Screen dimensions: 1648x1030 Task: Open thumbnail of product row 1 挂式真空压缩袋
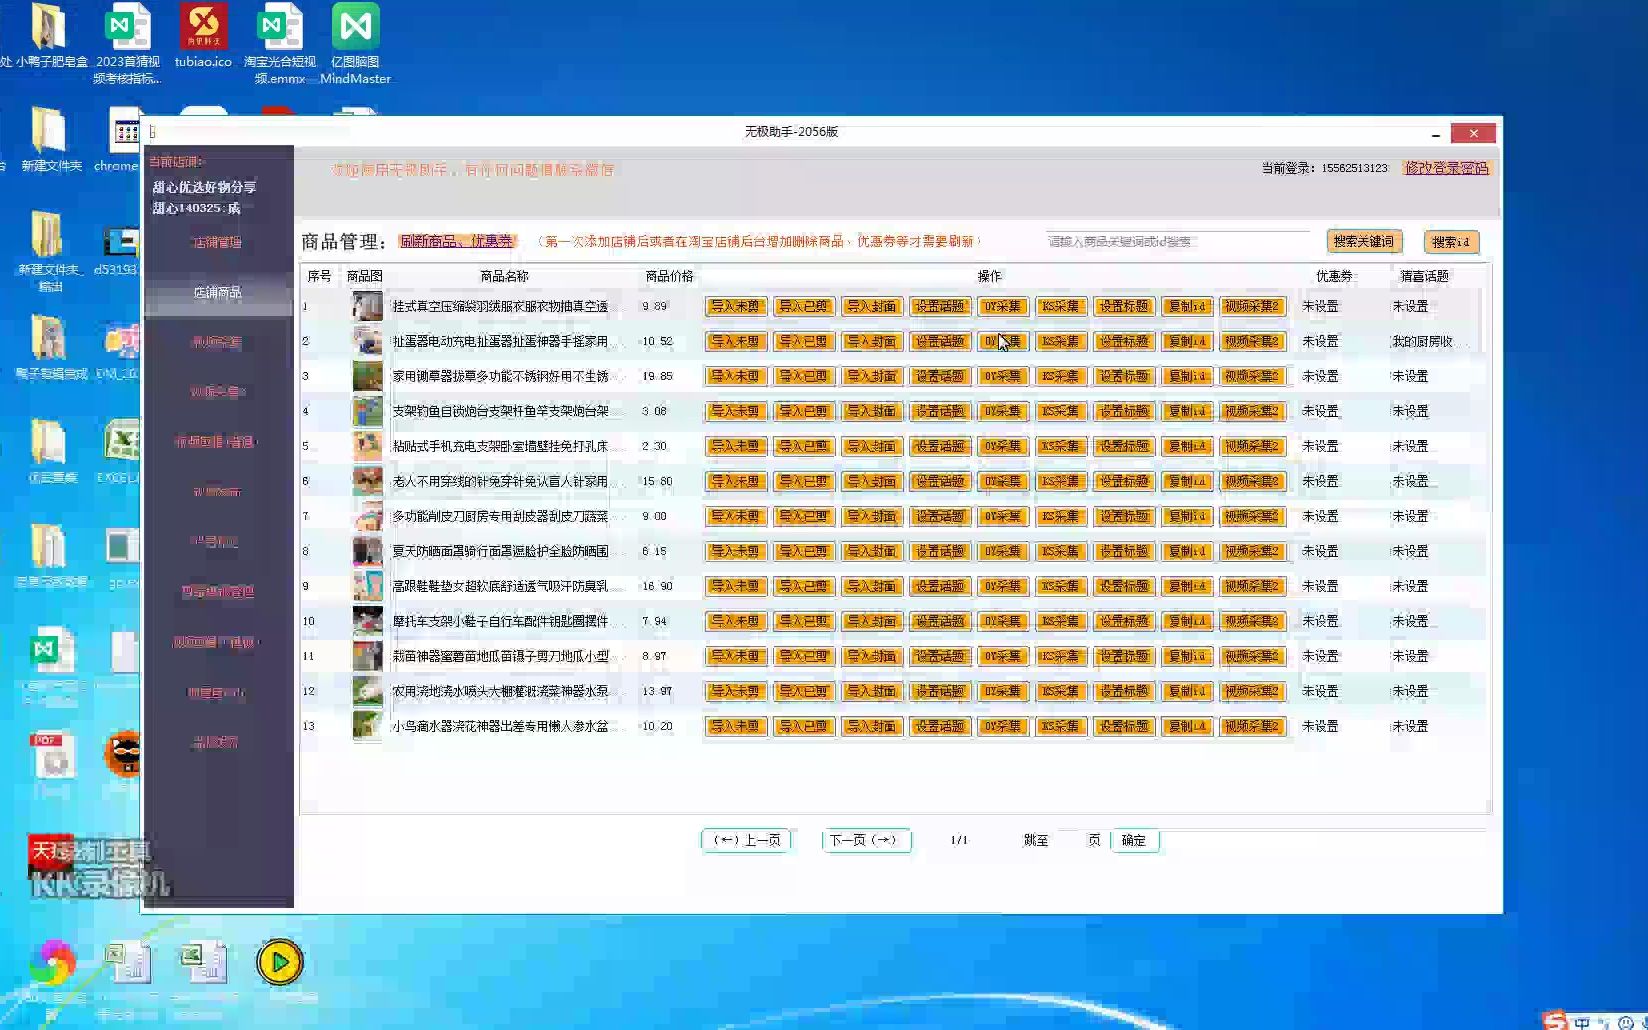[x=367, y=306]
